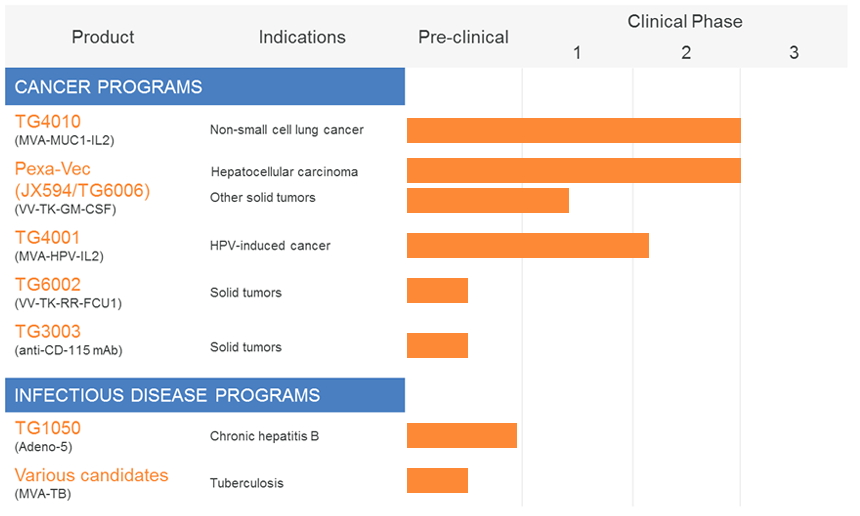Click the HPV-induced cancer progress bar
Image resolution: width=860 pixels, height=516 pixels.
(527, 245)
